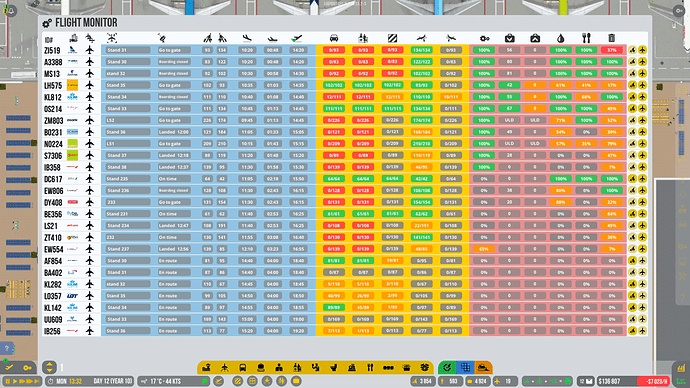Viewport: 690px width, 388px height.
Task: Click the first yellow action button for ZI519
Action: [632, 50]
